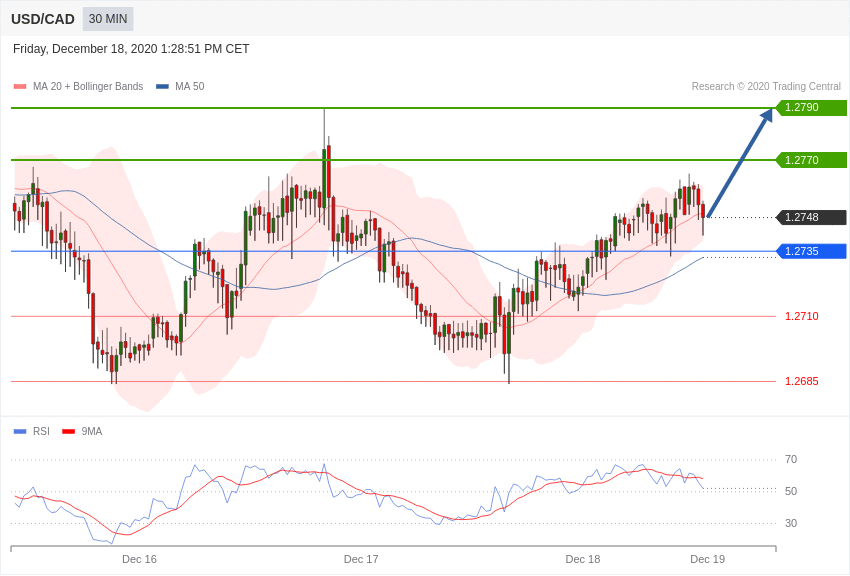
Task: Click the MA 20 + Bollinger Bands legend label
Action: [x=88, y=86]
